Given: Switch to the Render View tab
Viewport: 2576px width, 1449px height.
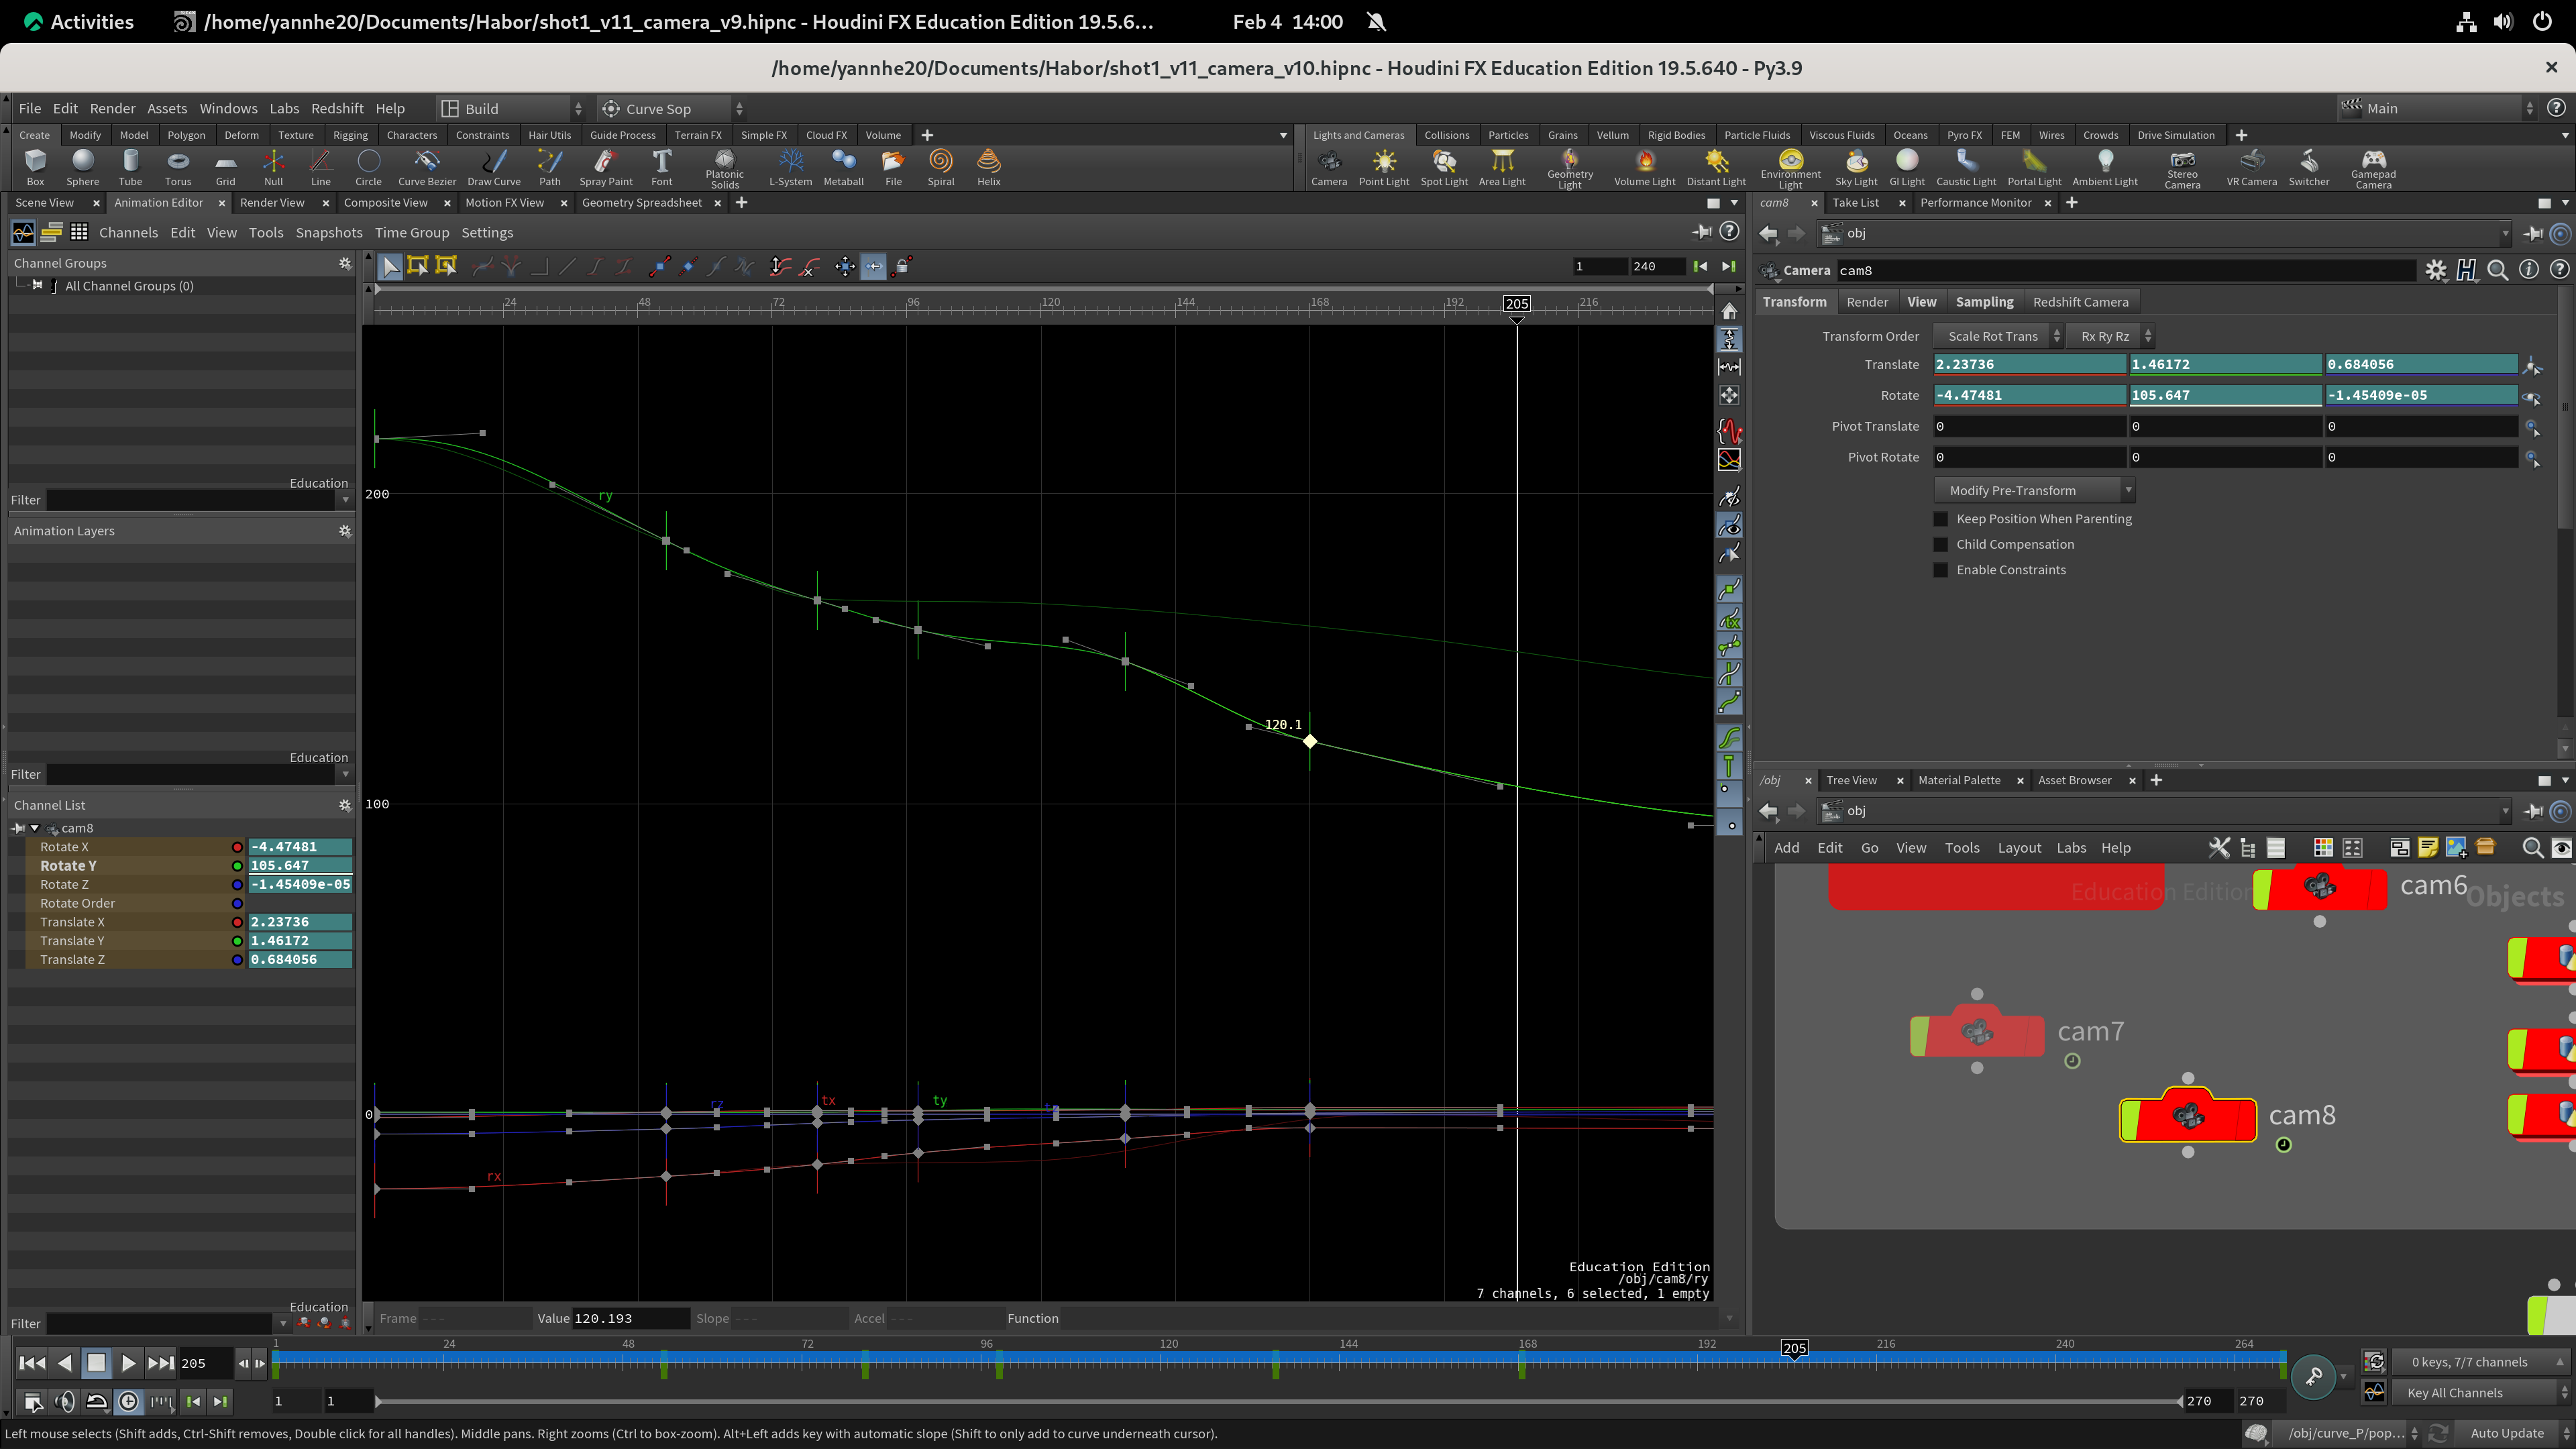Looking at the screenshot, I should pyautogui.click(x=272, y=202).
